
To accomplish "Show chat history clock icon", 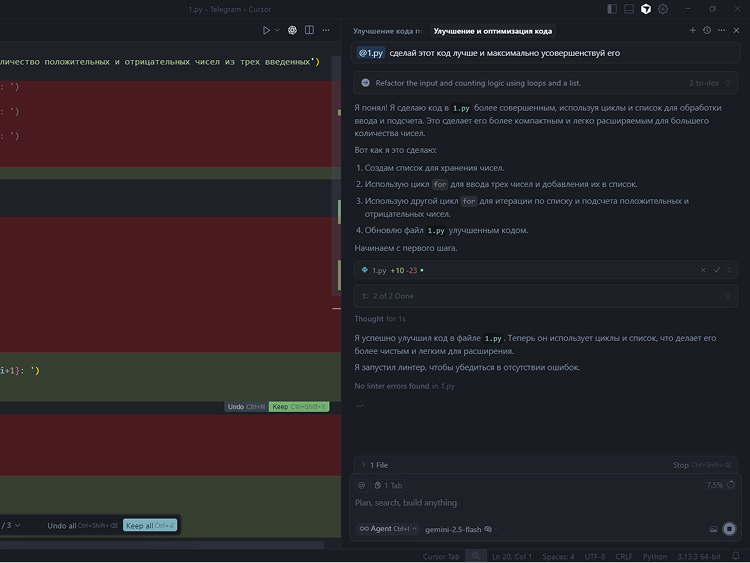I will (x=707, y=30).
